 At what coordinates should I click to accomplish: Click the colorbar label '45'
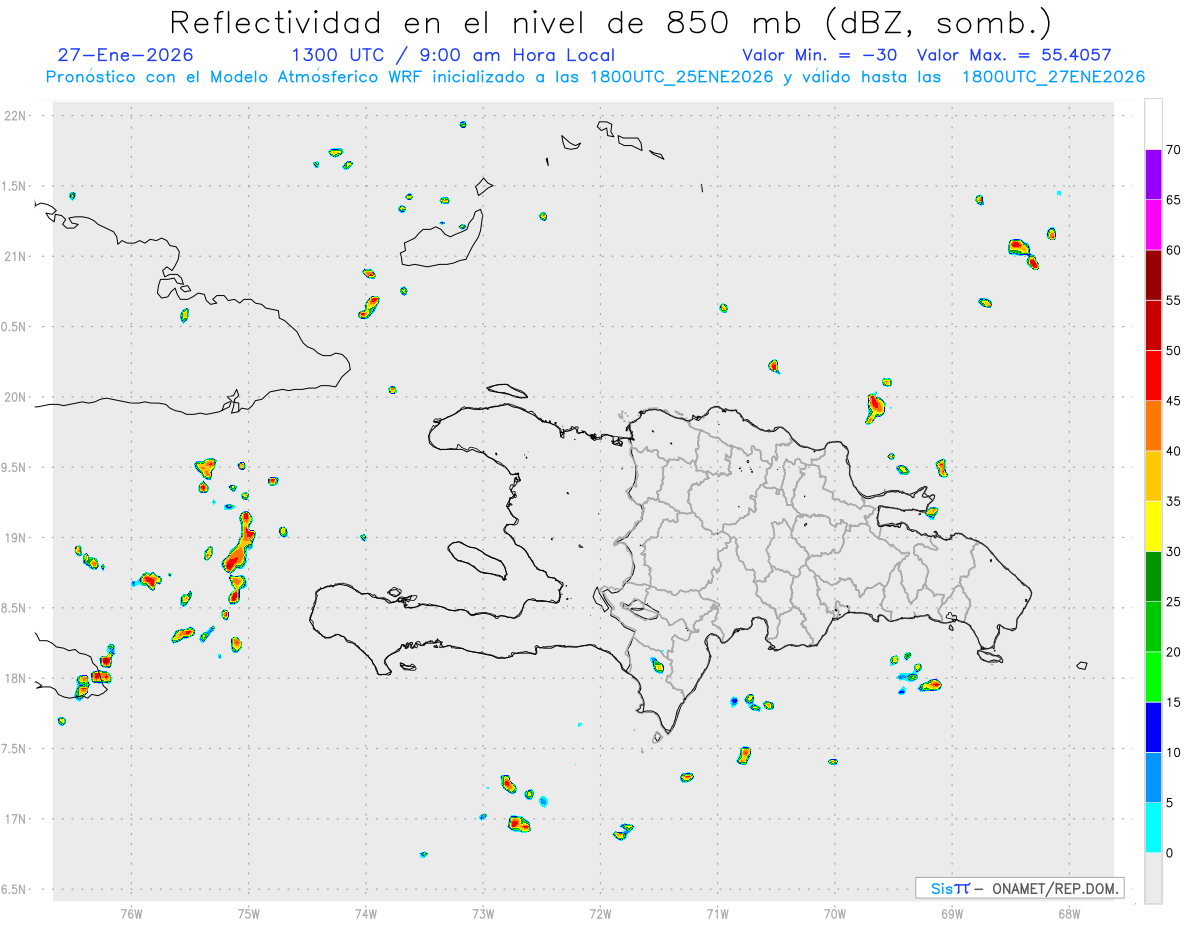click(1174, 401)
